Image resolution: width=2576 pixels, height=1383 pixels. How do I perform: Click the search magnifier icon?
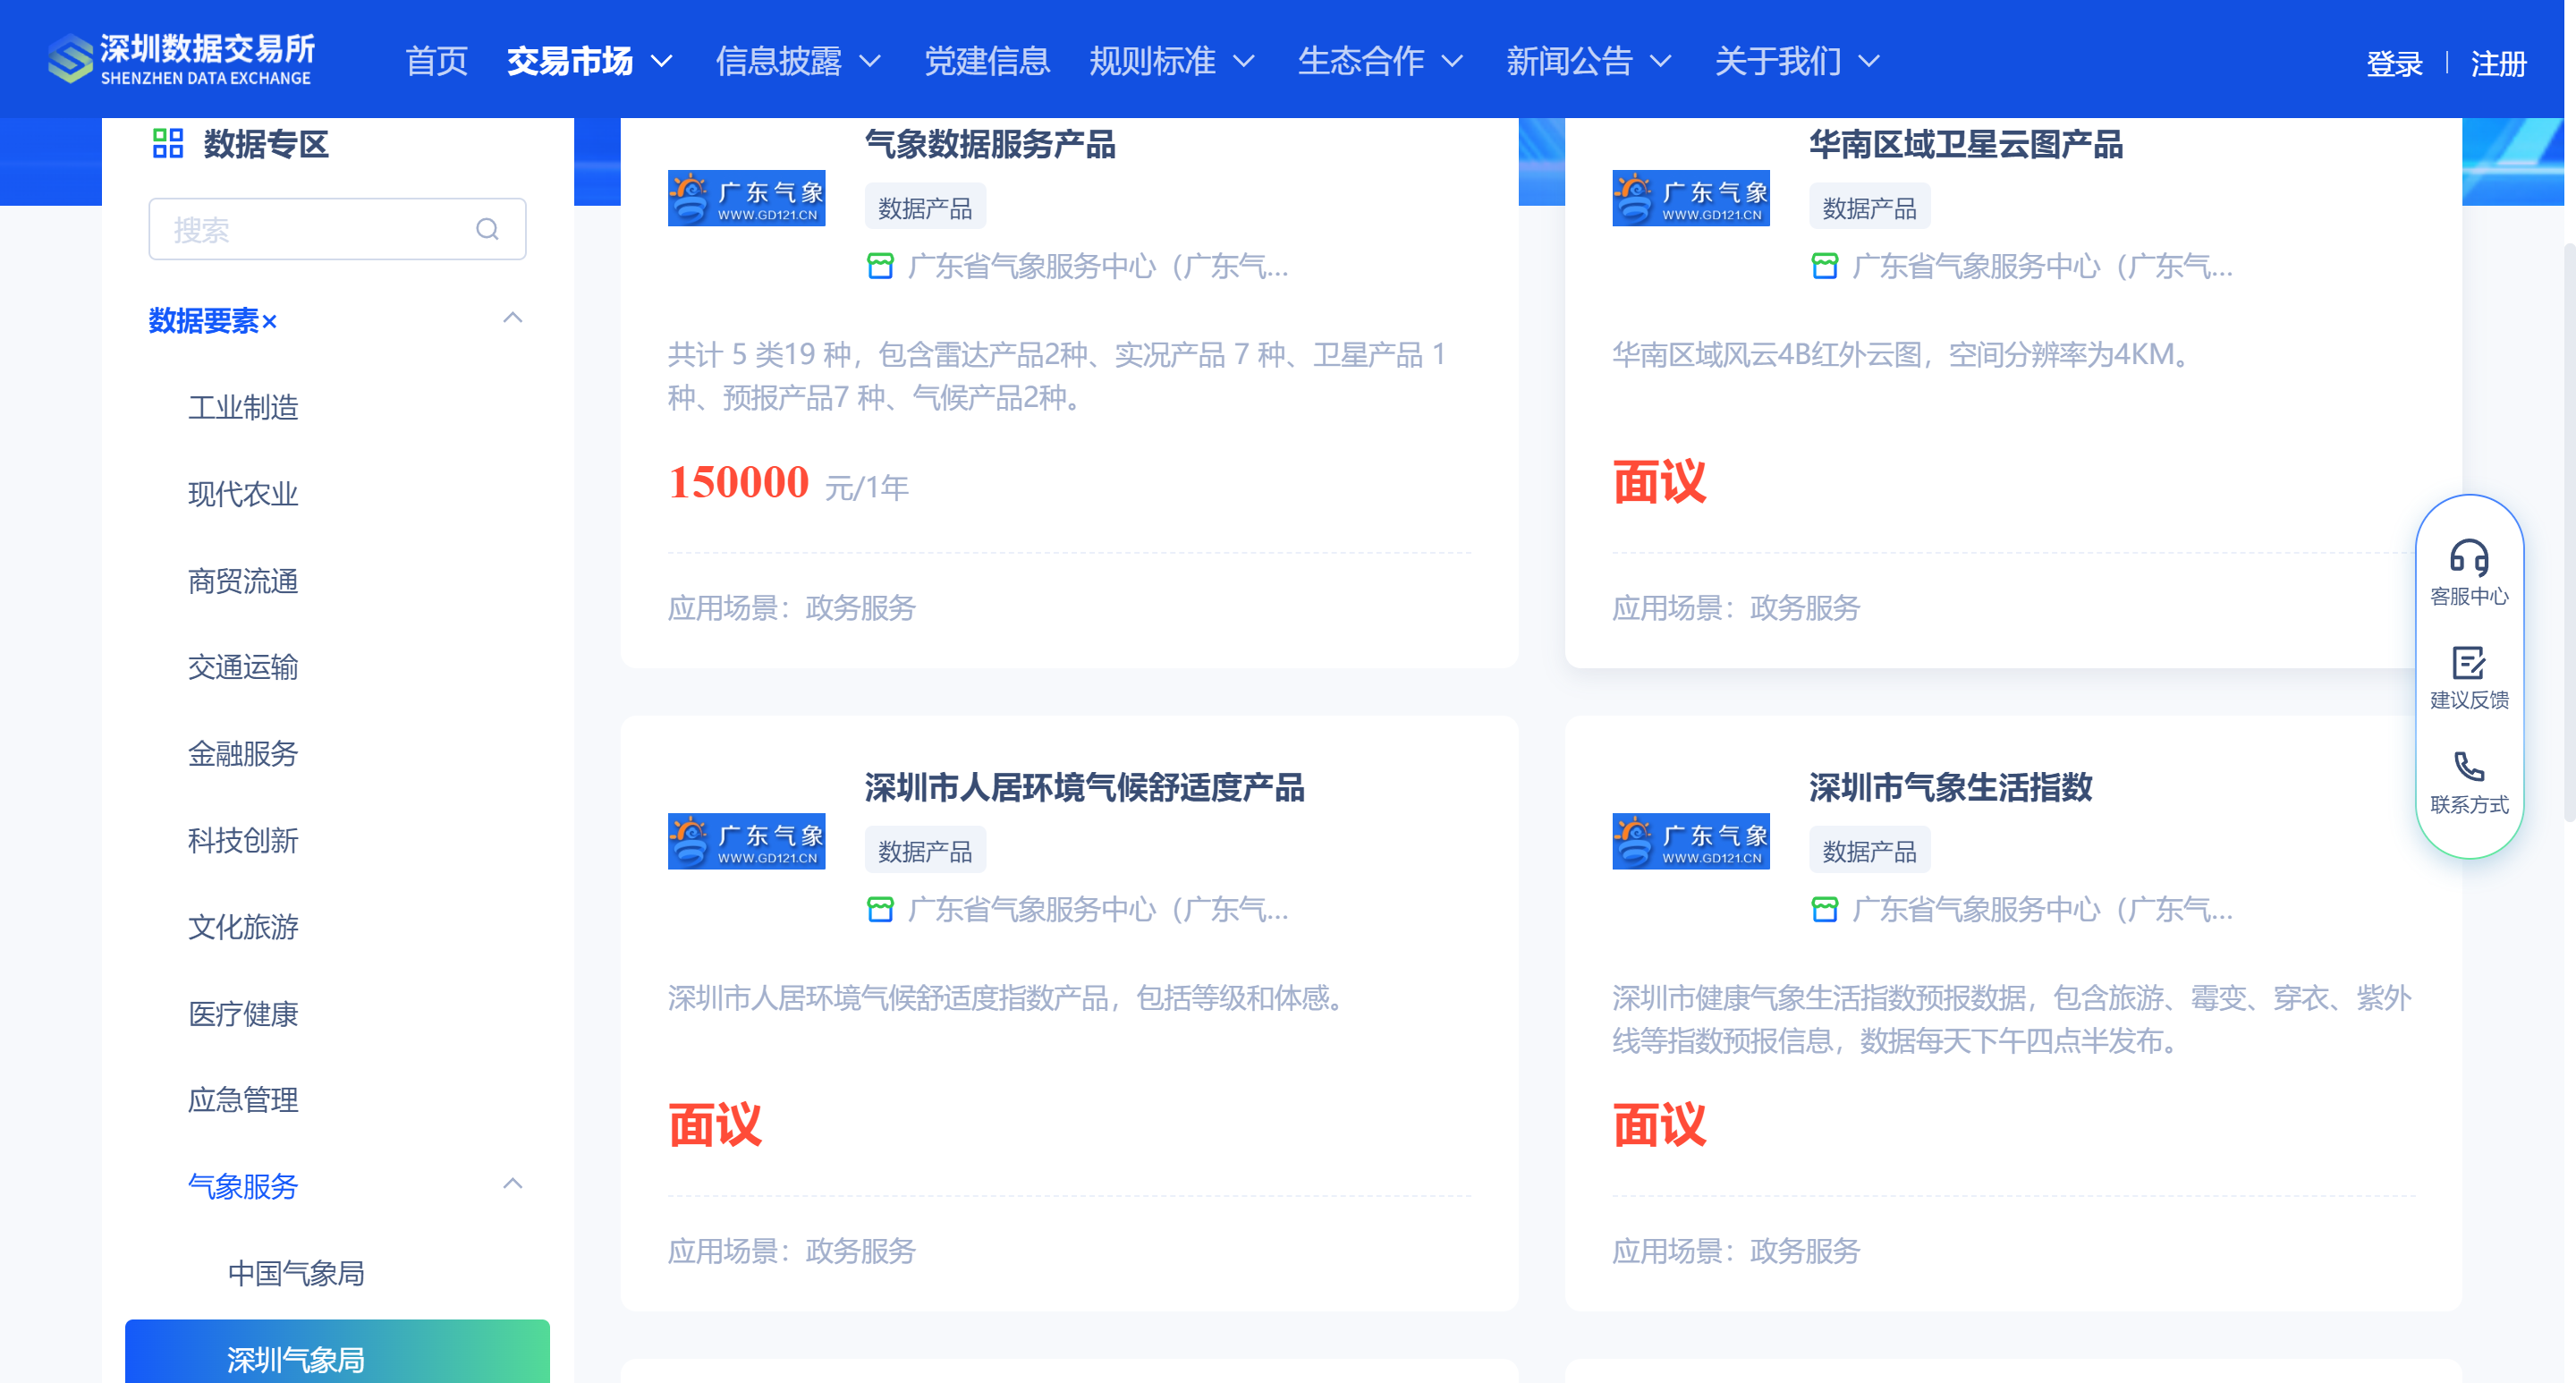[x=487, y=229]
